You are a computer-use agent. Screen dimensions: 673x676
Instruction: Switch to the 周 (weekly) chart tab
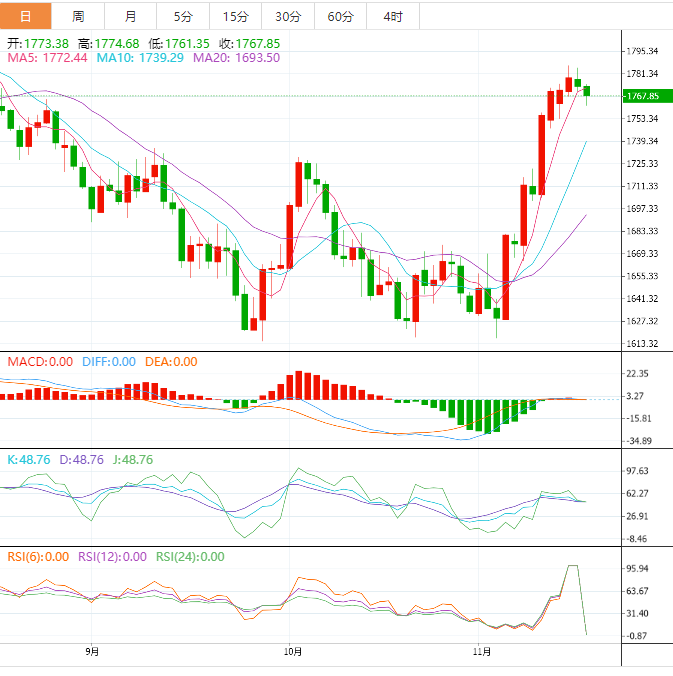[78, 16]
